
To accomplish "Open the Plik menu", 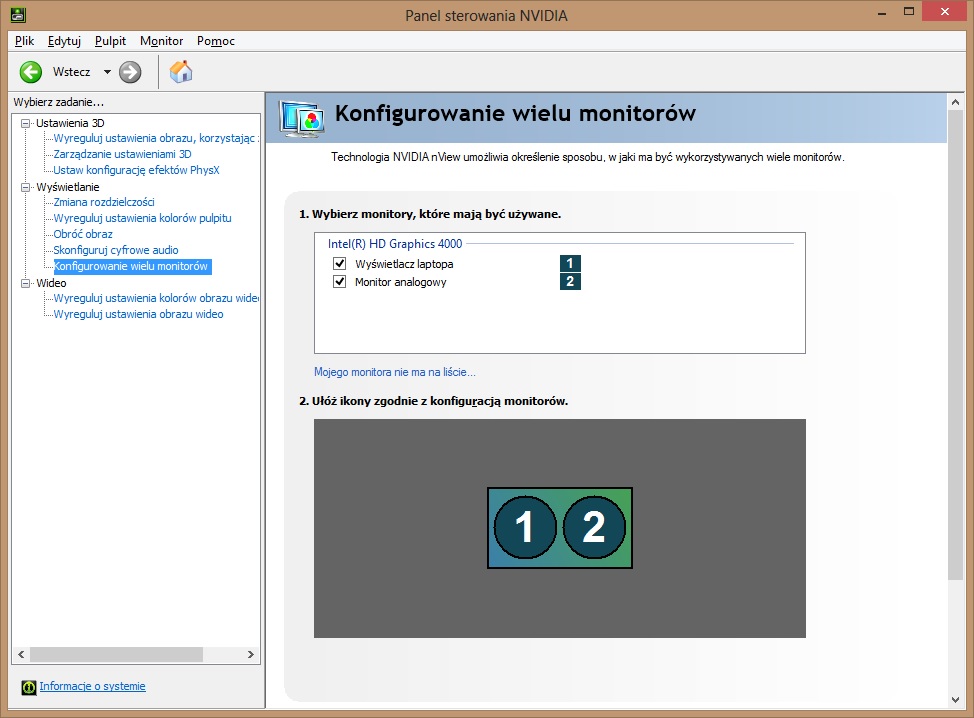I will (x=24, y=41).
